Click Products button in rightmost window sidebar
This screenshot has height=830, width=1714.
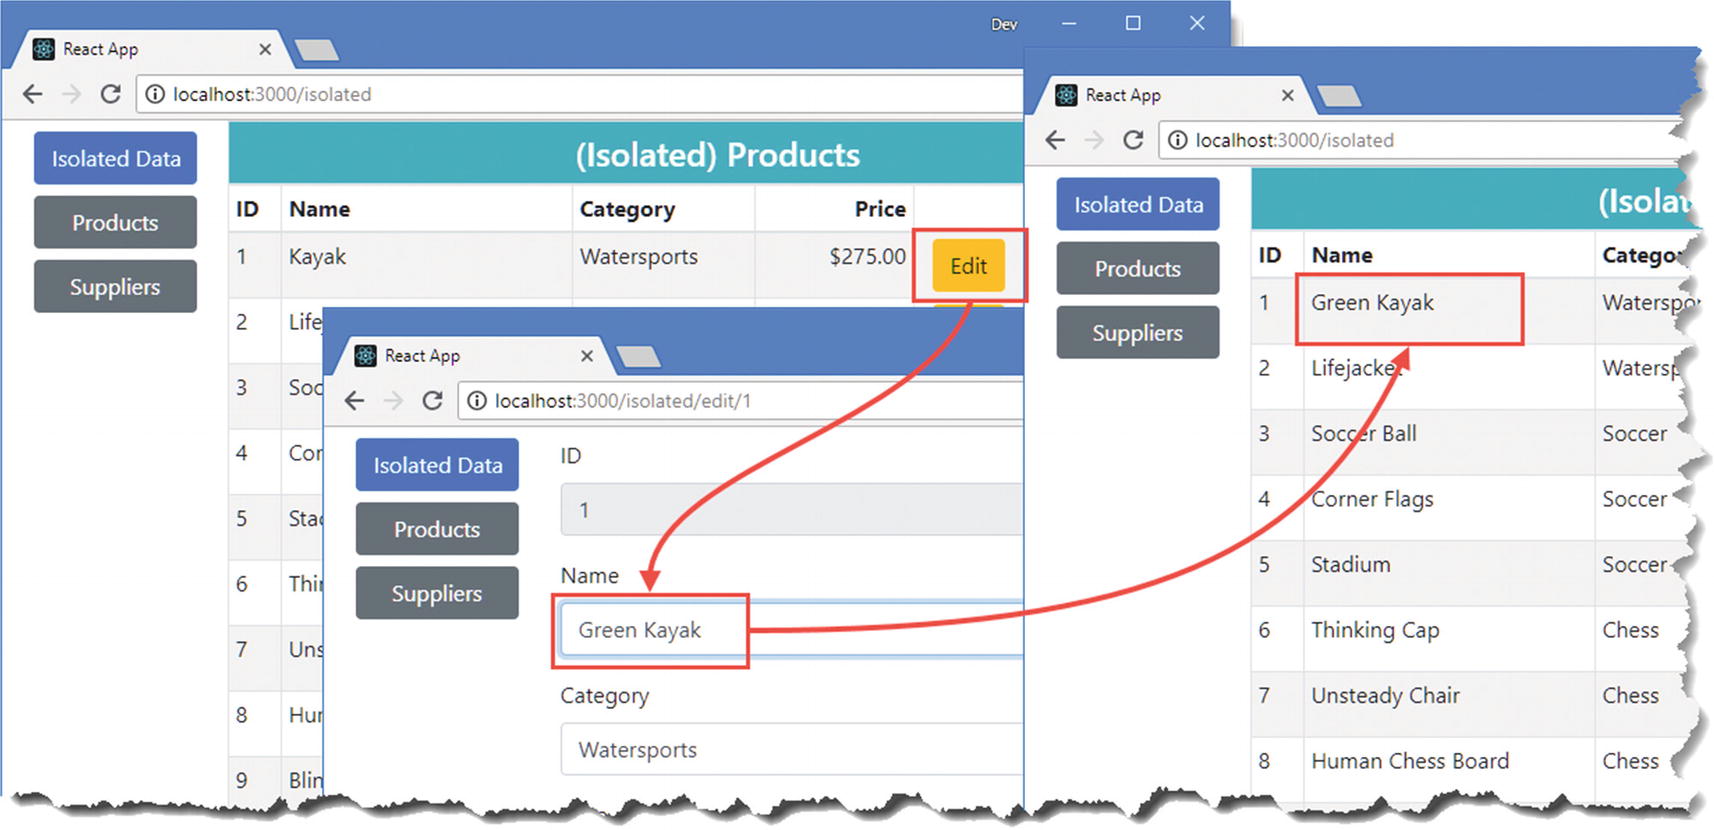tap(1138, 269)
